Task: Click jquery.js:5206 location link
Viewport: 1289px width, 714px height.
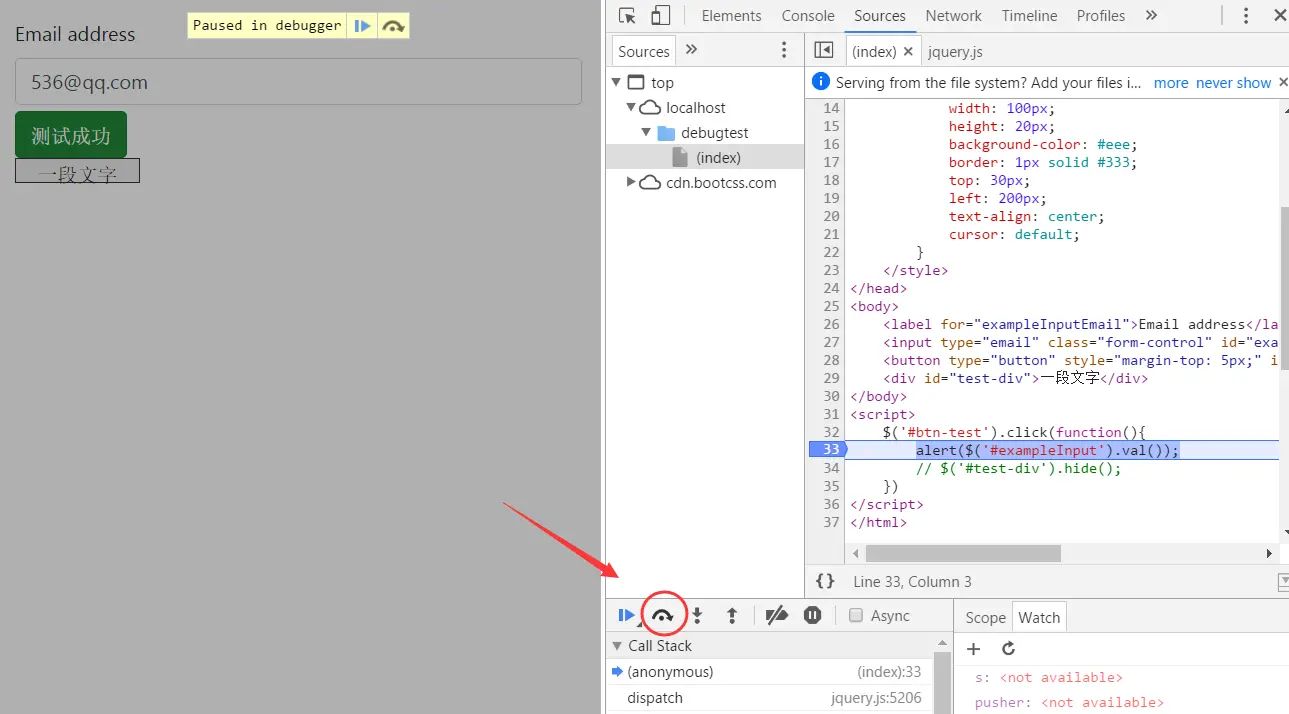Action: pyautogui.click(x=876, y=698)
